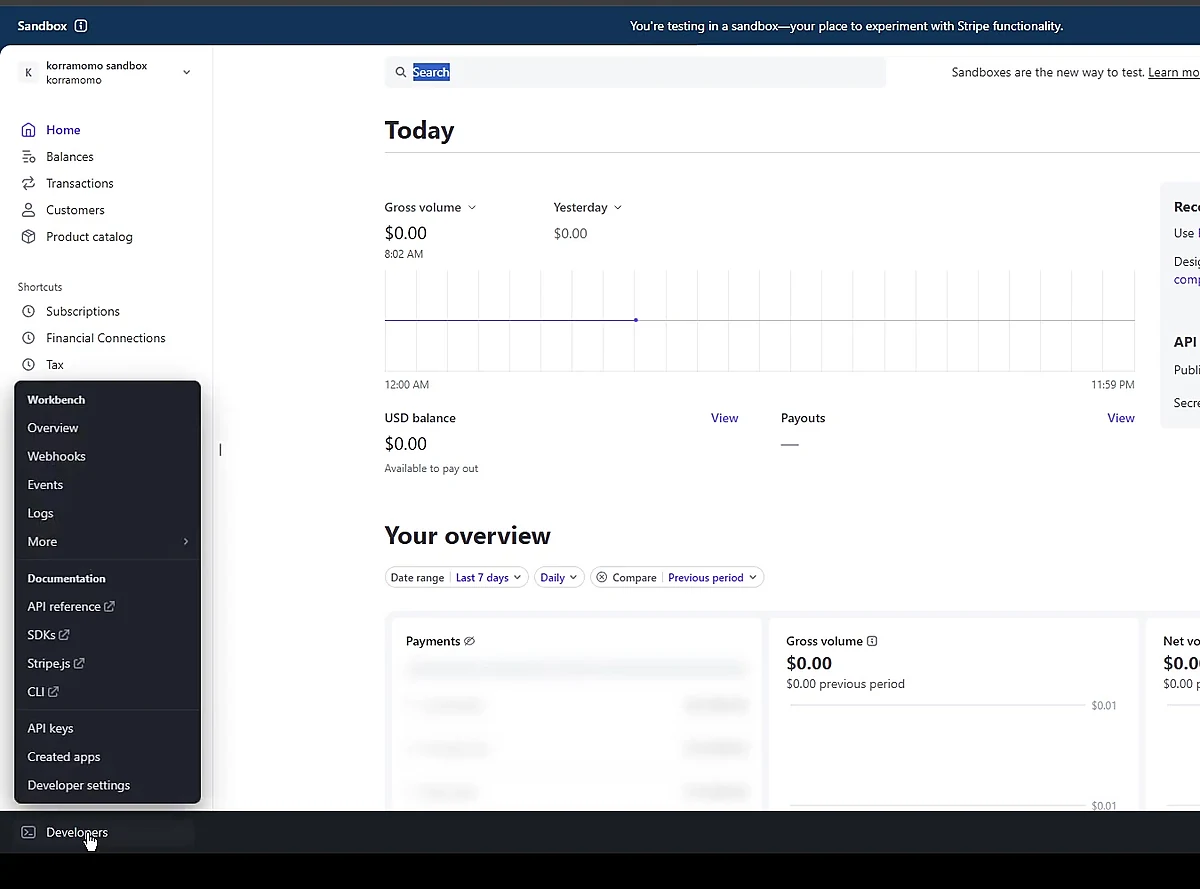Screen dimensions: 1200x889
Task: Click View link for USD balance
Action: [724, 418]
